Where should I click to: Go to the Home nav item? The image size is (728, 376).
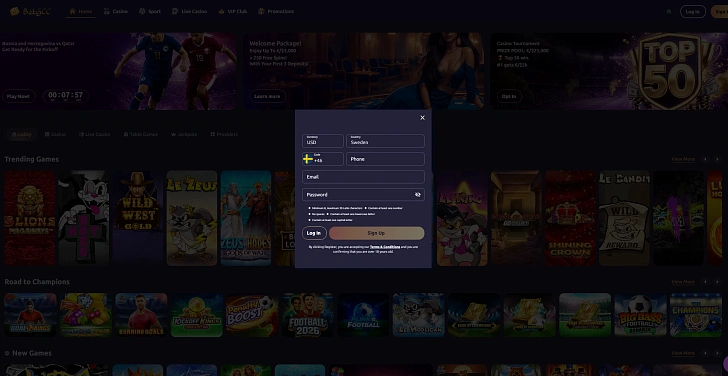tap(80, 11)
